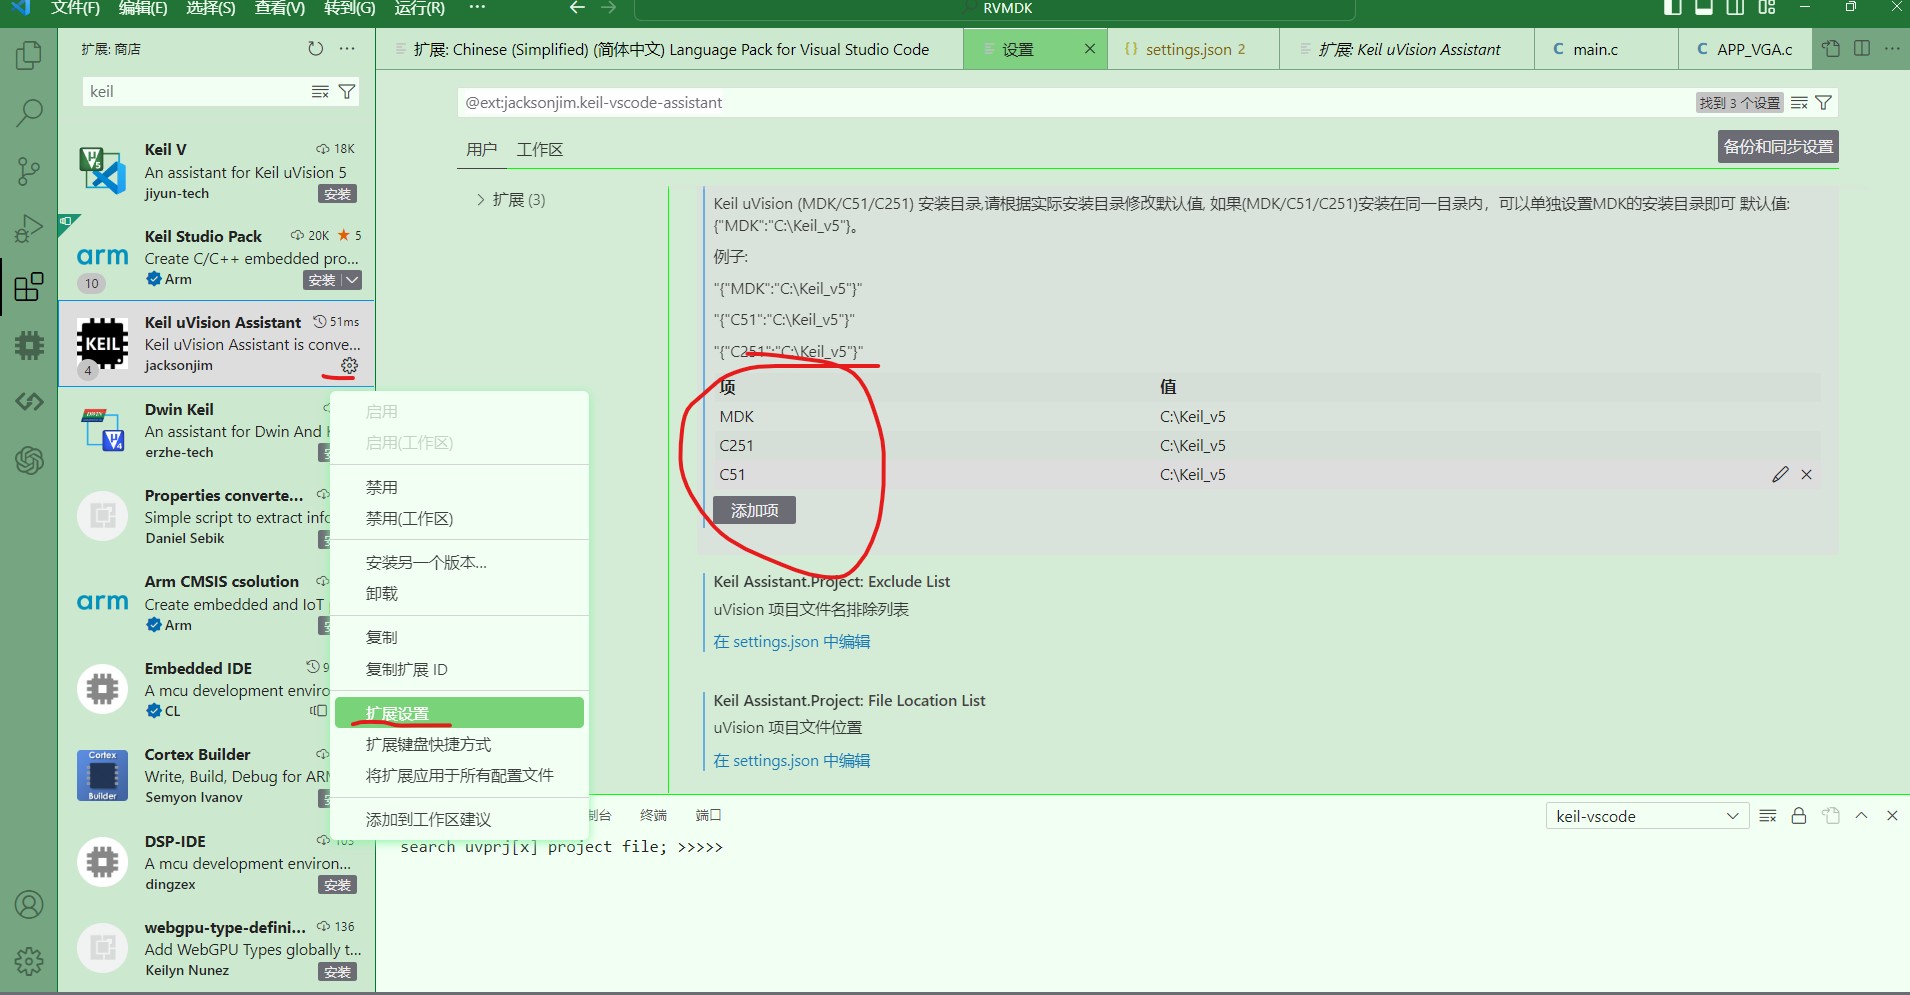Viewport: 1910px width, 995px height.
Task: Clear the output panel
Action: point(1768,816)
